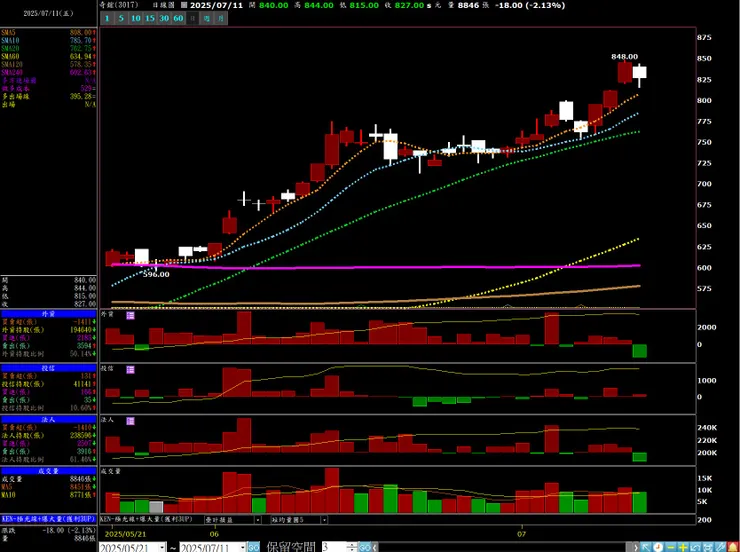The height and width of the screenshot is (552, 740).
Task: Click the 外資 blue panel header
Action: 49,314
